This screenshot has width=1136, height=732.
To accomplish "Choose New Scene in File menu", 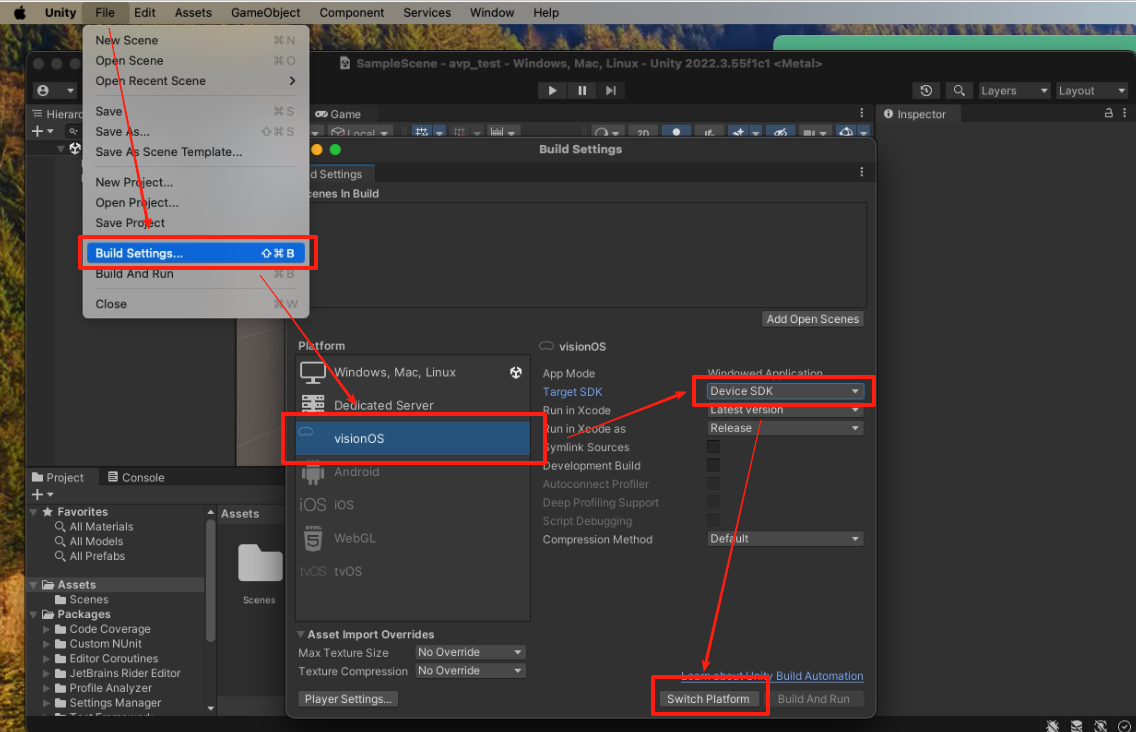I will [x=196, y=41].
